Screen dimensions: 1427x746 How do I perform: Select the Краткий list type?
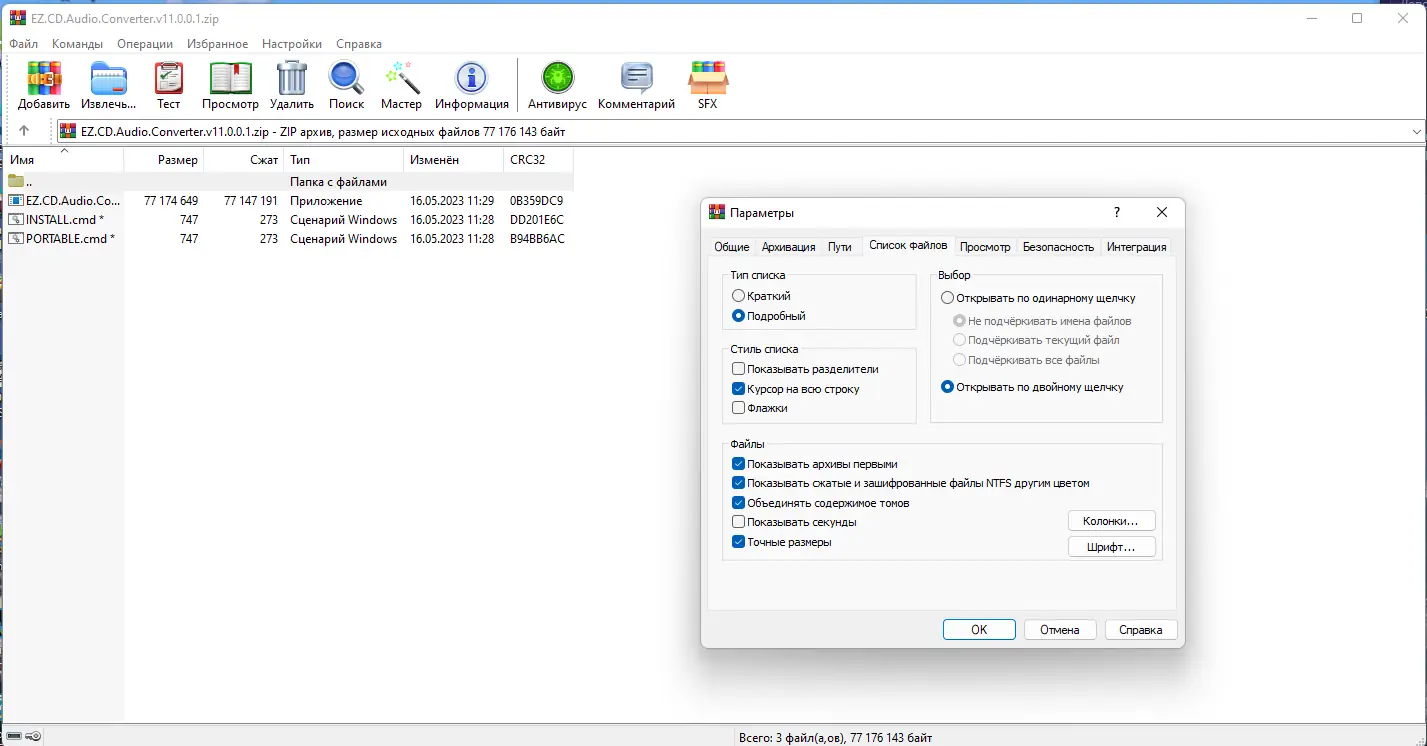pos(739,296)
